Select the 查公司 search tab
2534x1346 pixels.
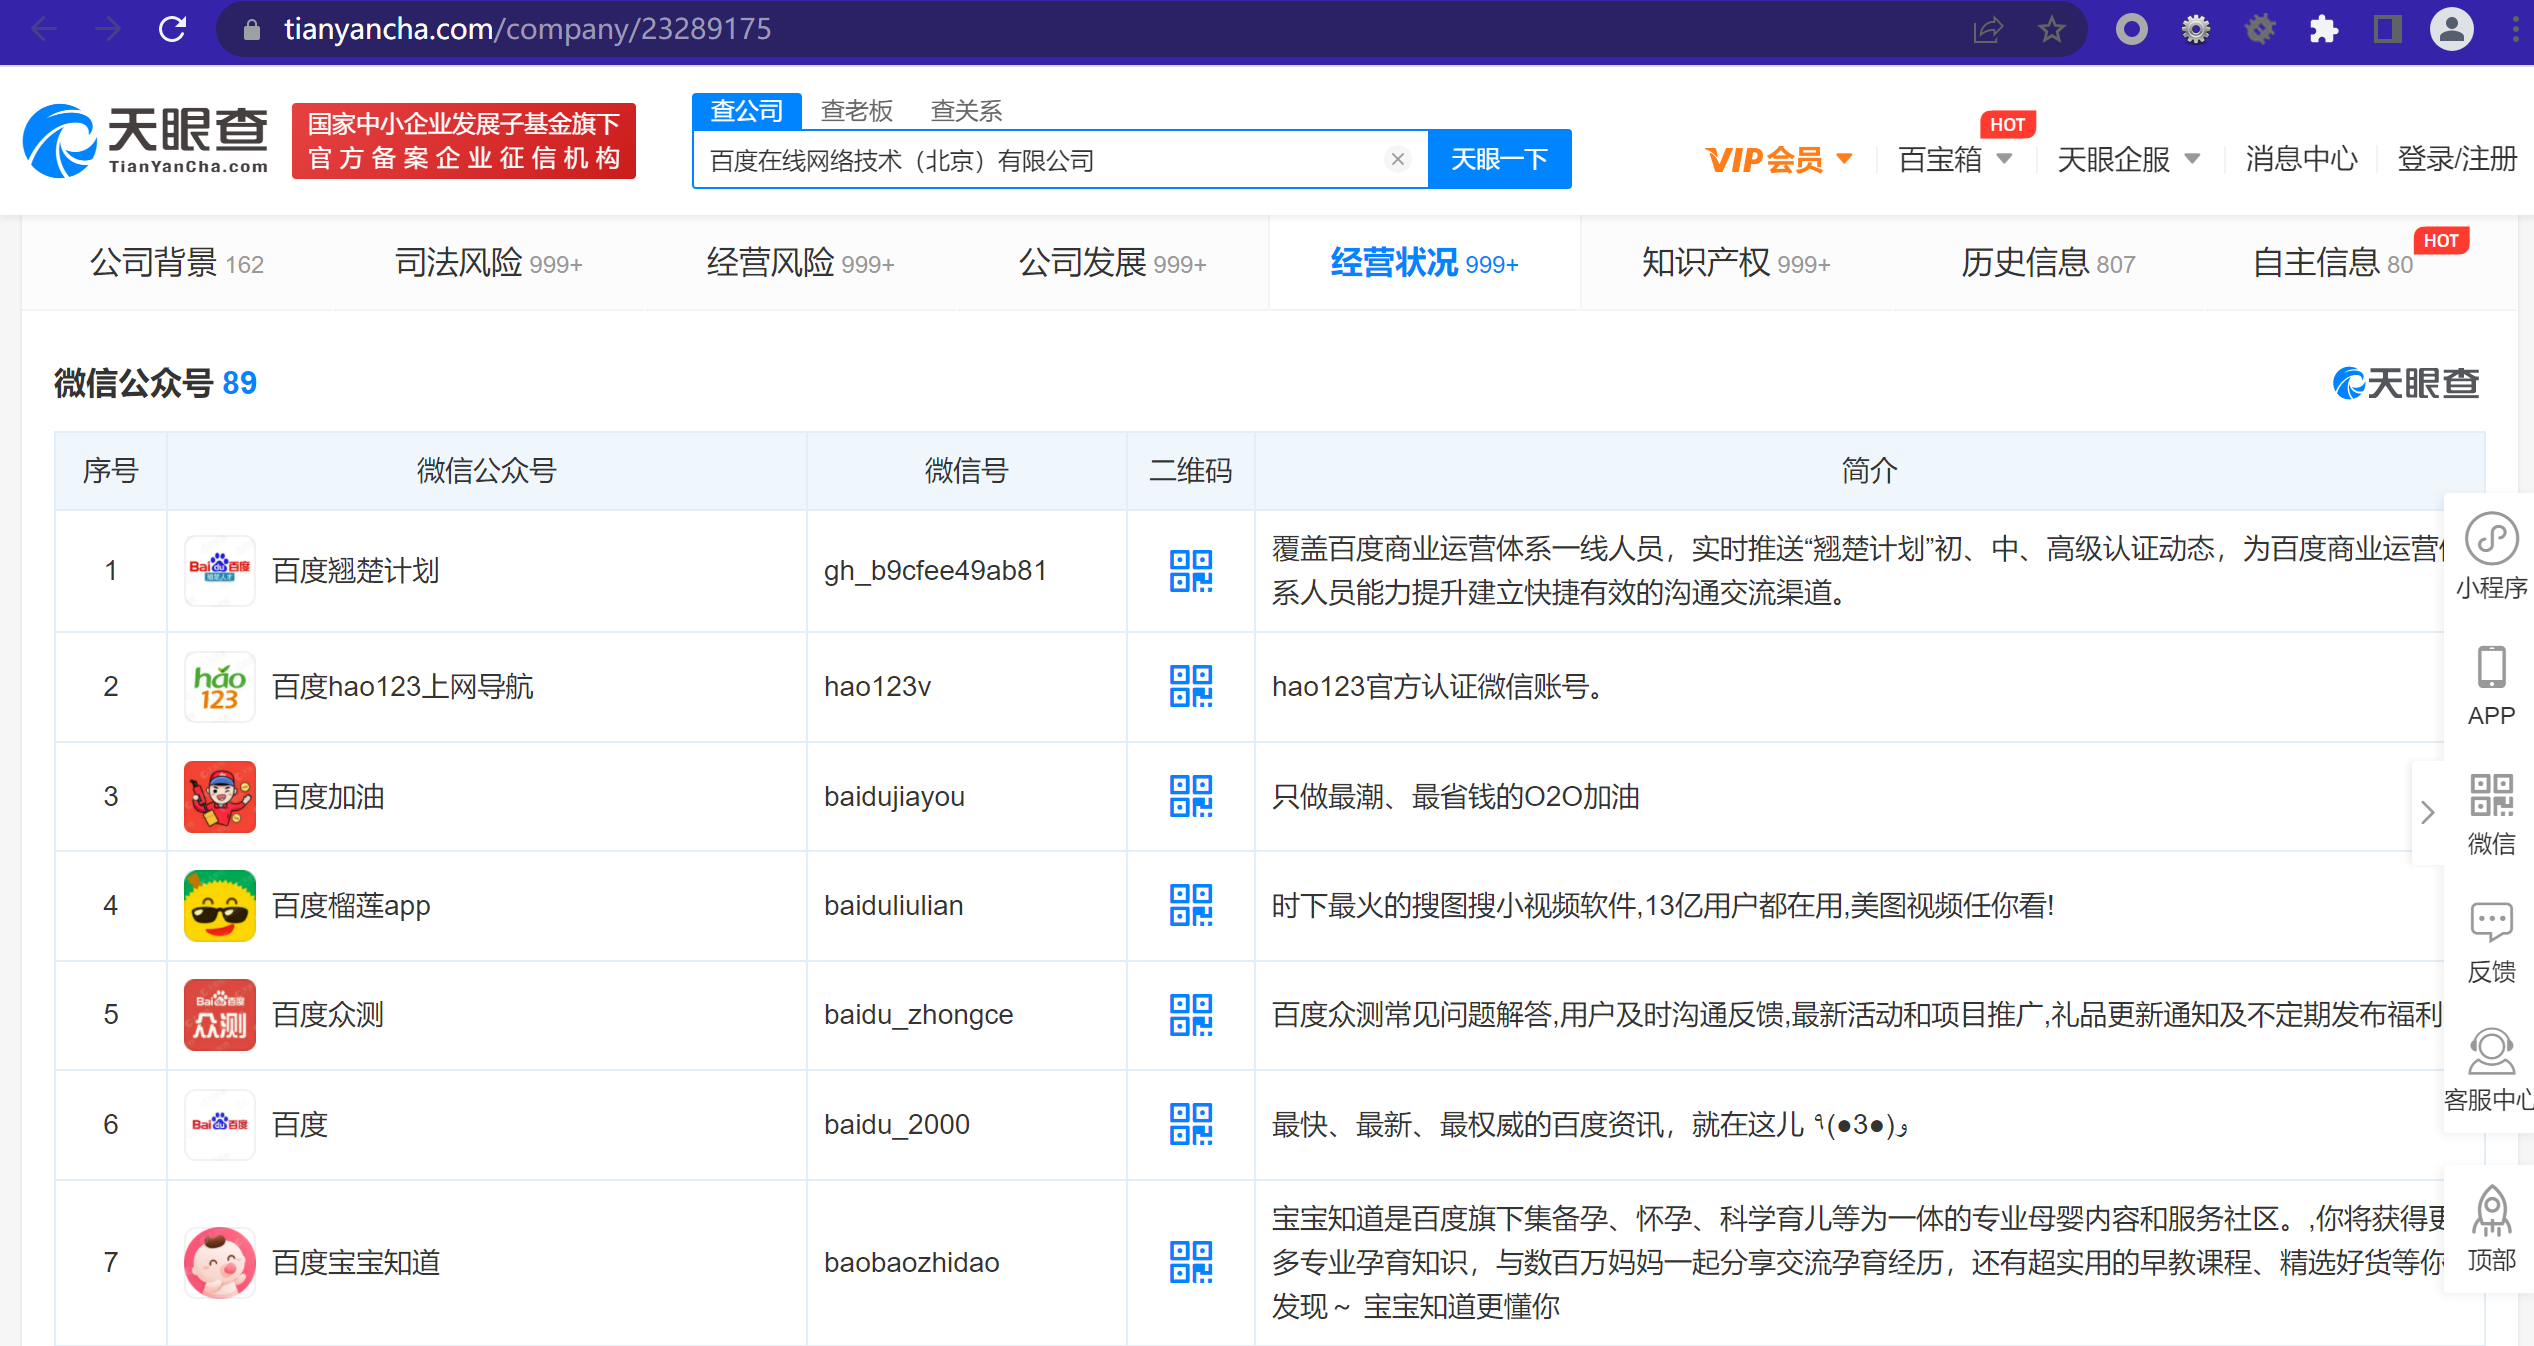[x=747, y=110]
